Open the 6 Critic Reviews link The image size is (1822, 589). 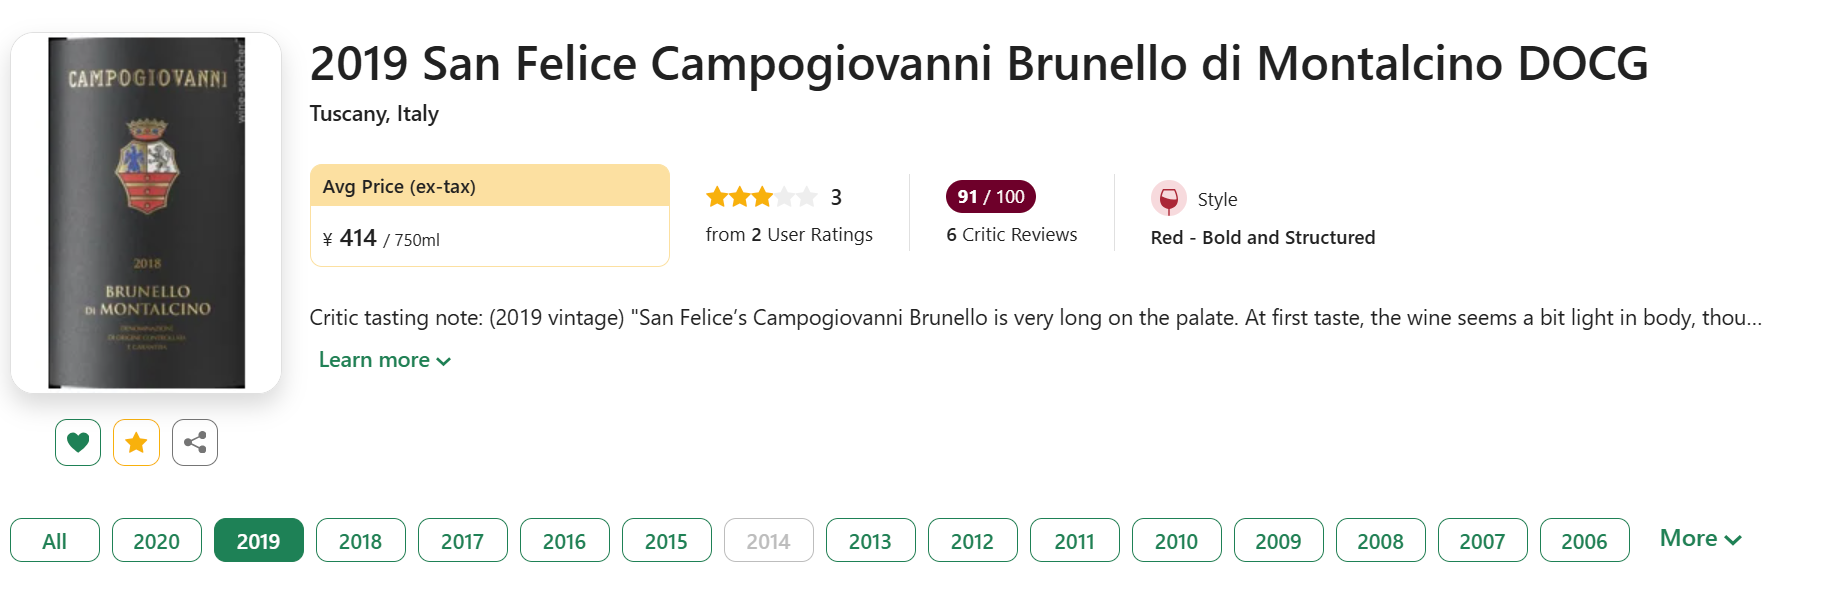(x=1011, y=235)
